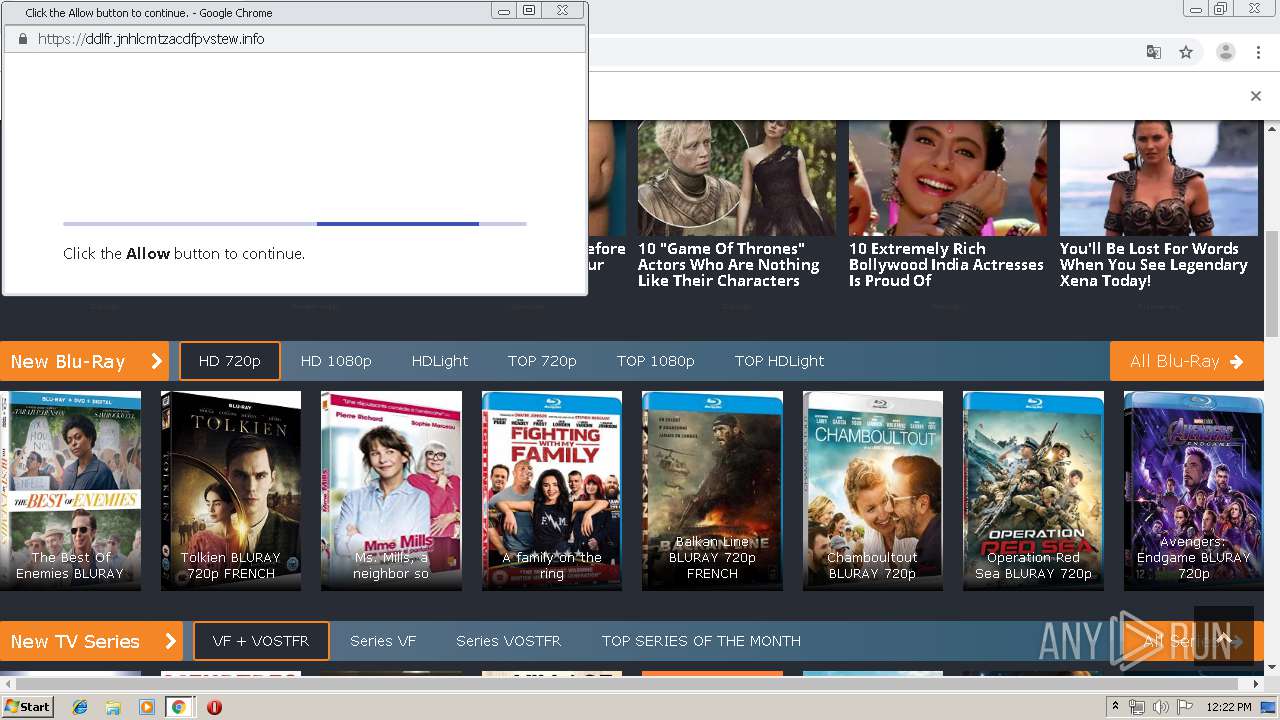
Task: Click the back-to-top arrow button
Action: click(x=1223, y=636)
